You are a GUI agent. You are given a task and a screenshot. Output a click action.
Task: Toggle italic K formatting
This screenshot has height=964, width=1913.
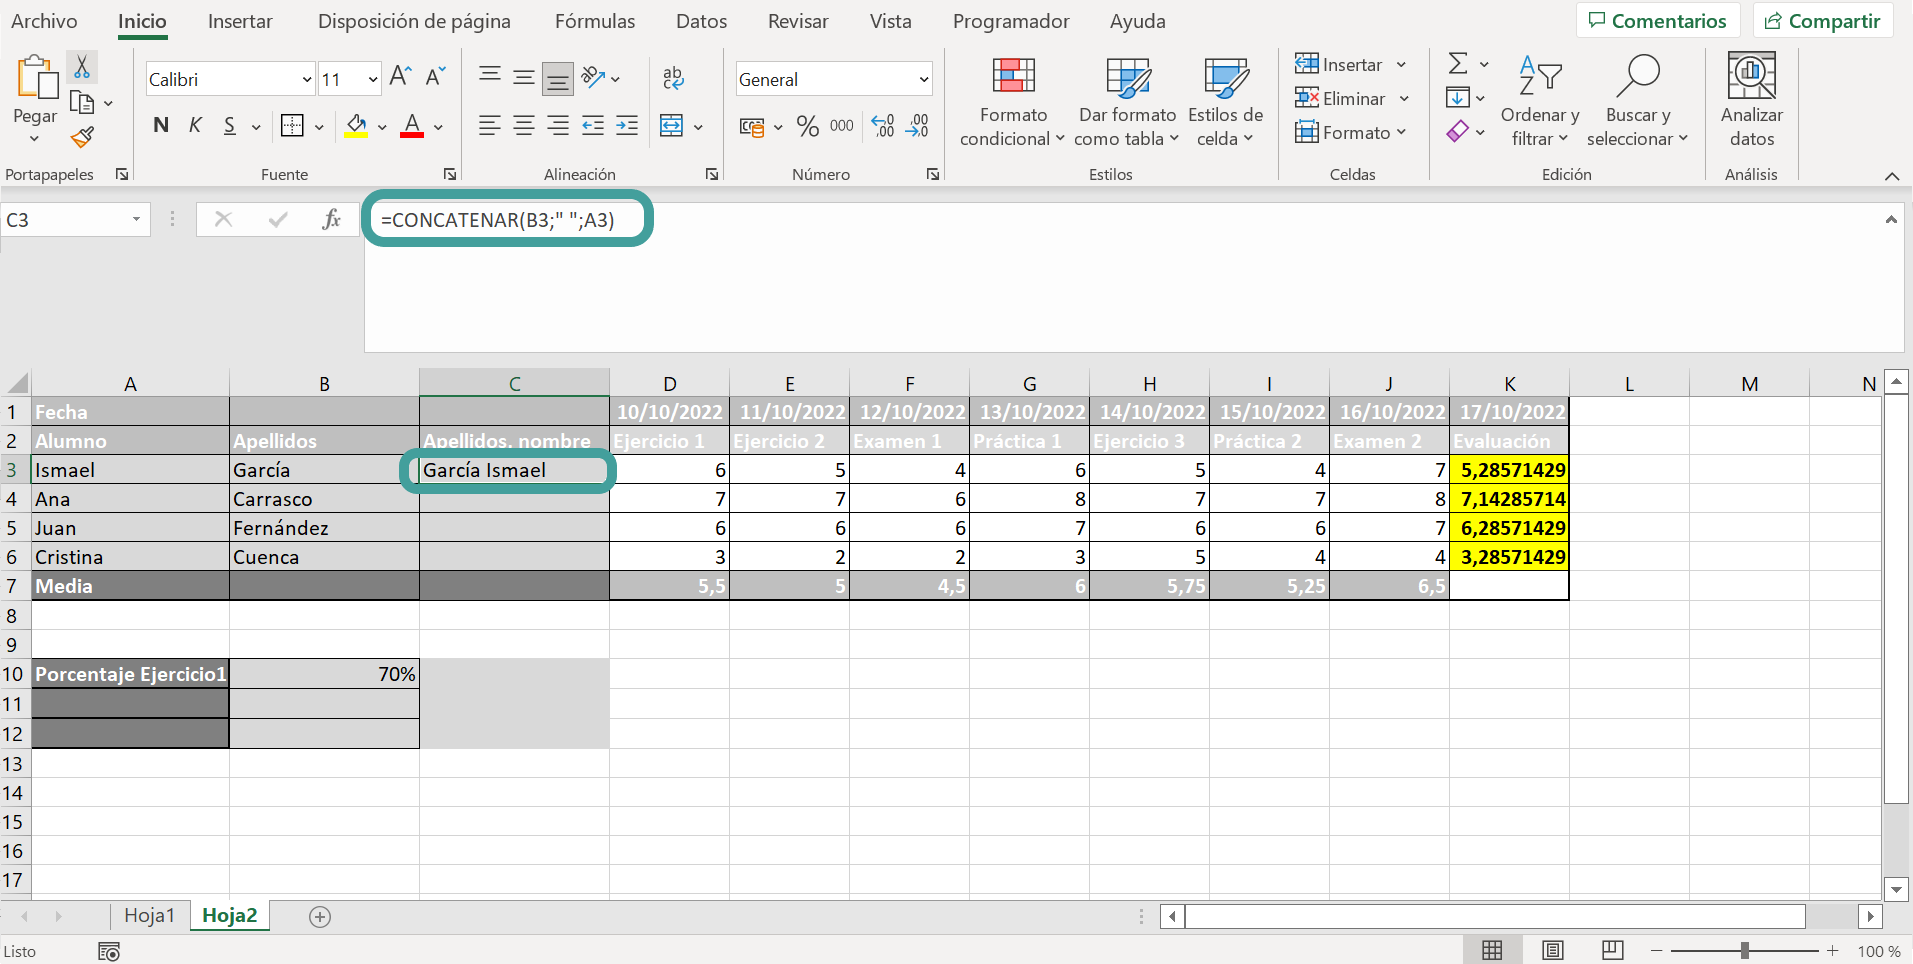point(195,126)
